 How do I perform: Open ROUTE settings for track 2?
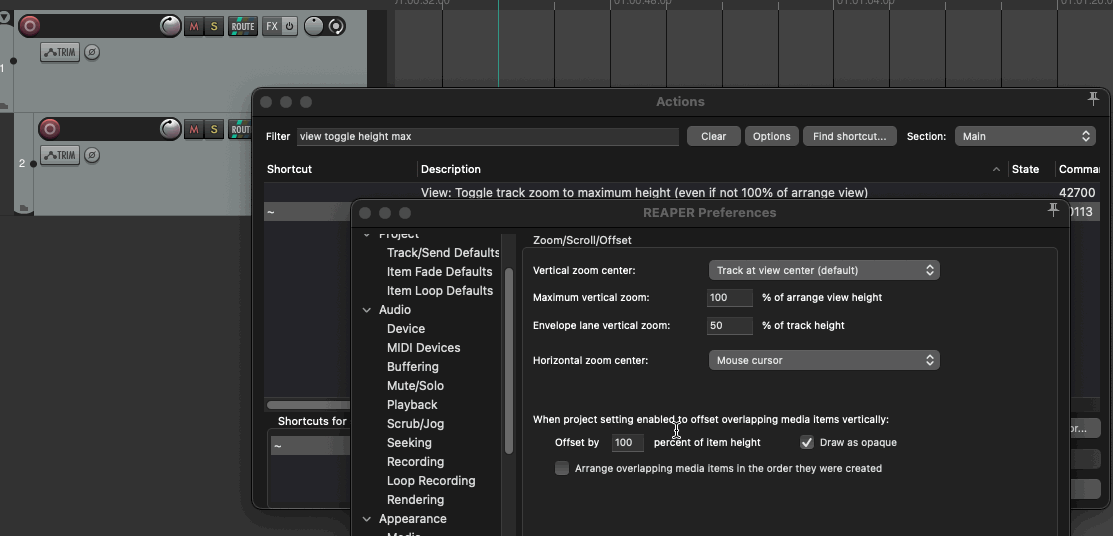click(241, 128)
